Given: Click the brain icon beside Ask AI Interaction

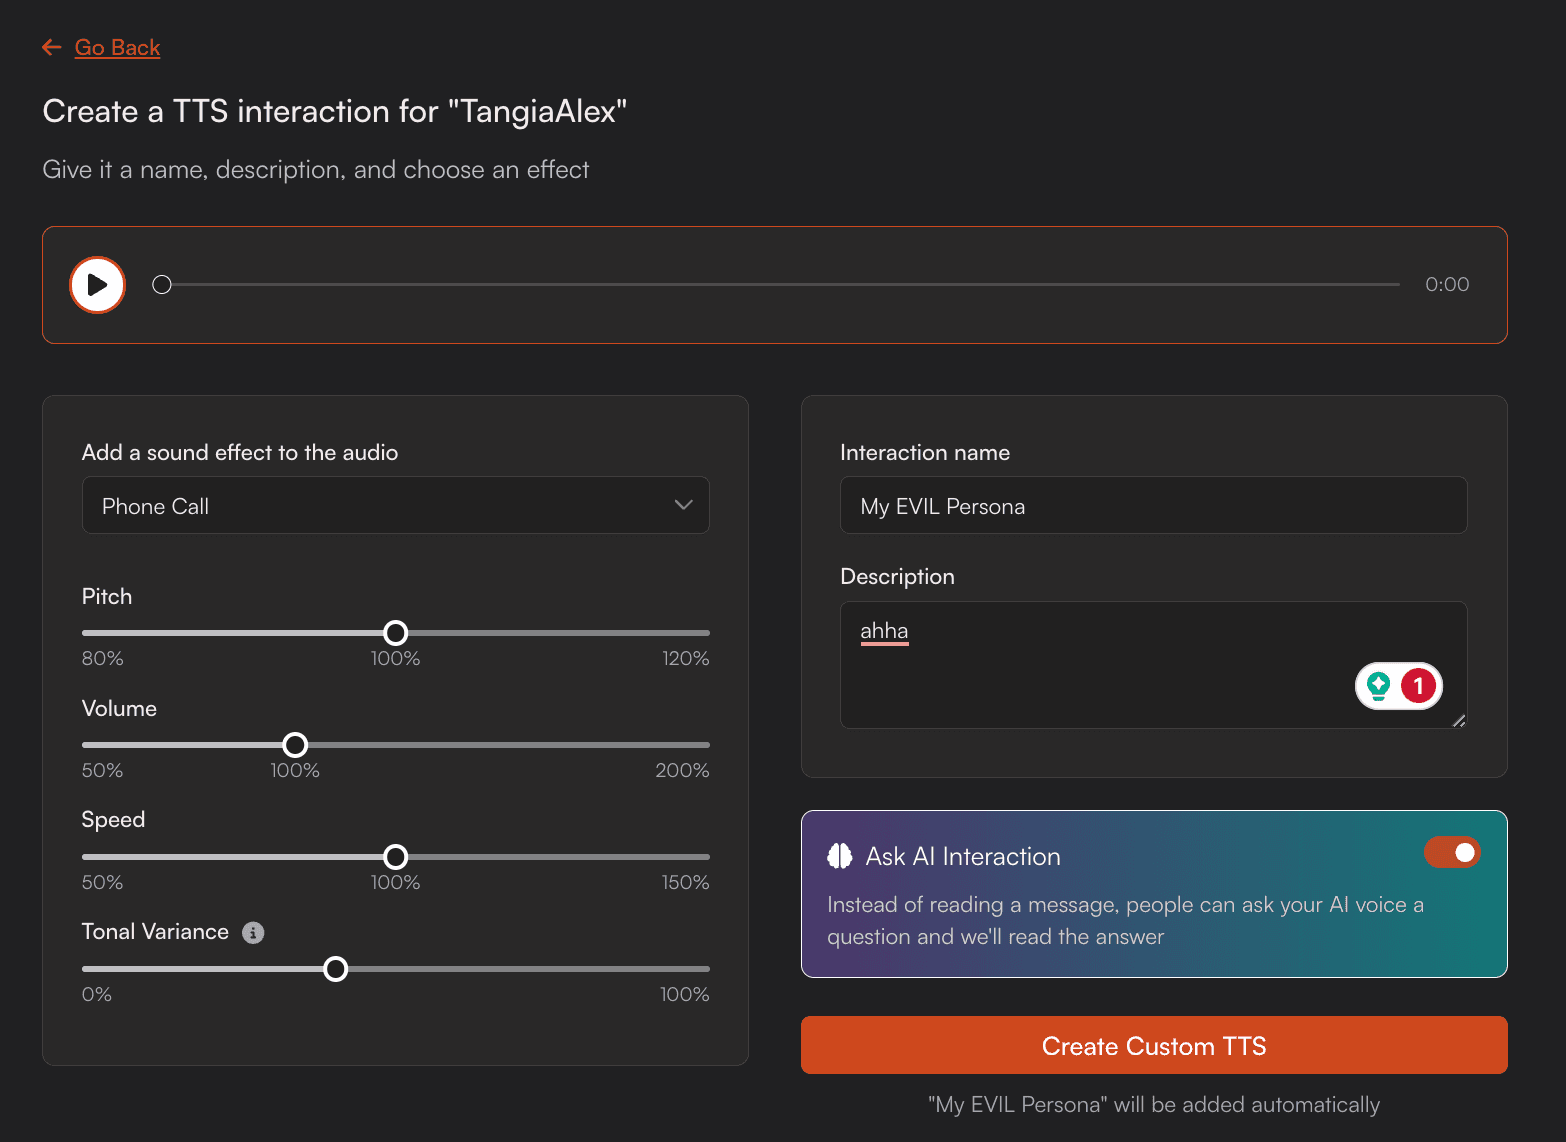Looking at the screenshot, I should (840, 856).
